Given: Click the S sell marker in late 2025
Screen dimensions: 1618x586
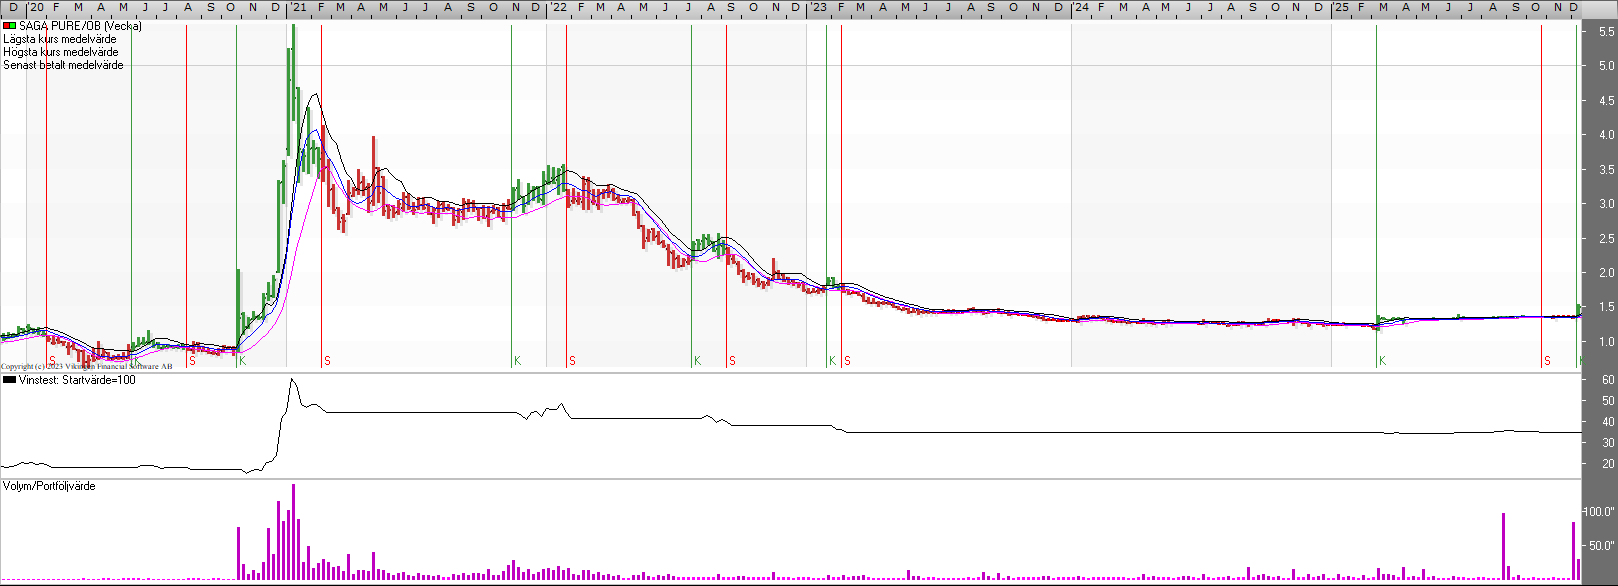Looking at the screenshot, I should (1547, 361).
